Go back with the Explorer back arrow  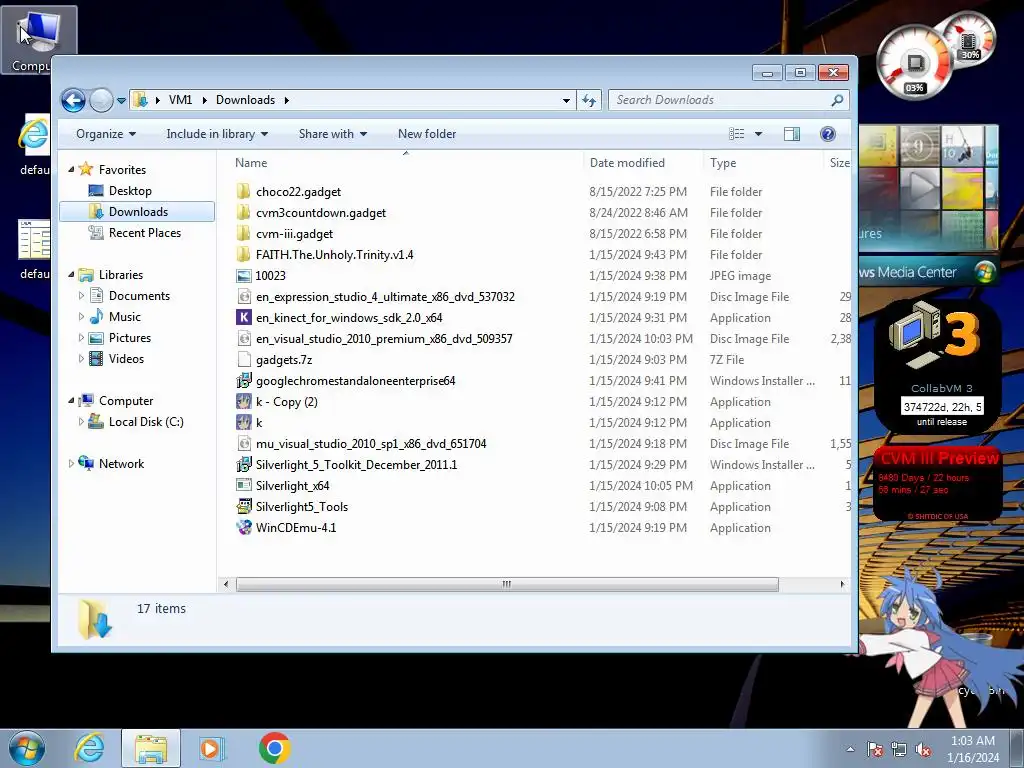coord(73,101)
